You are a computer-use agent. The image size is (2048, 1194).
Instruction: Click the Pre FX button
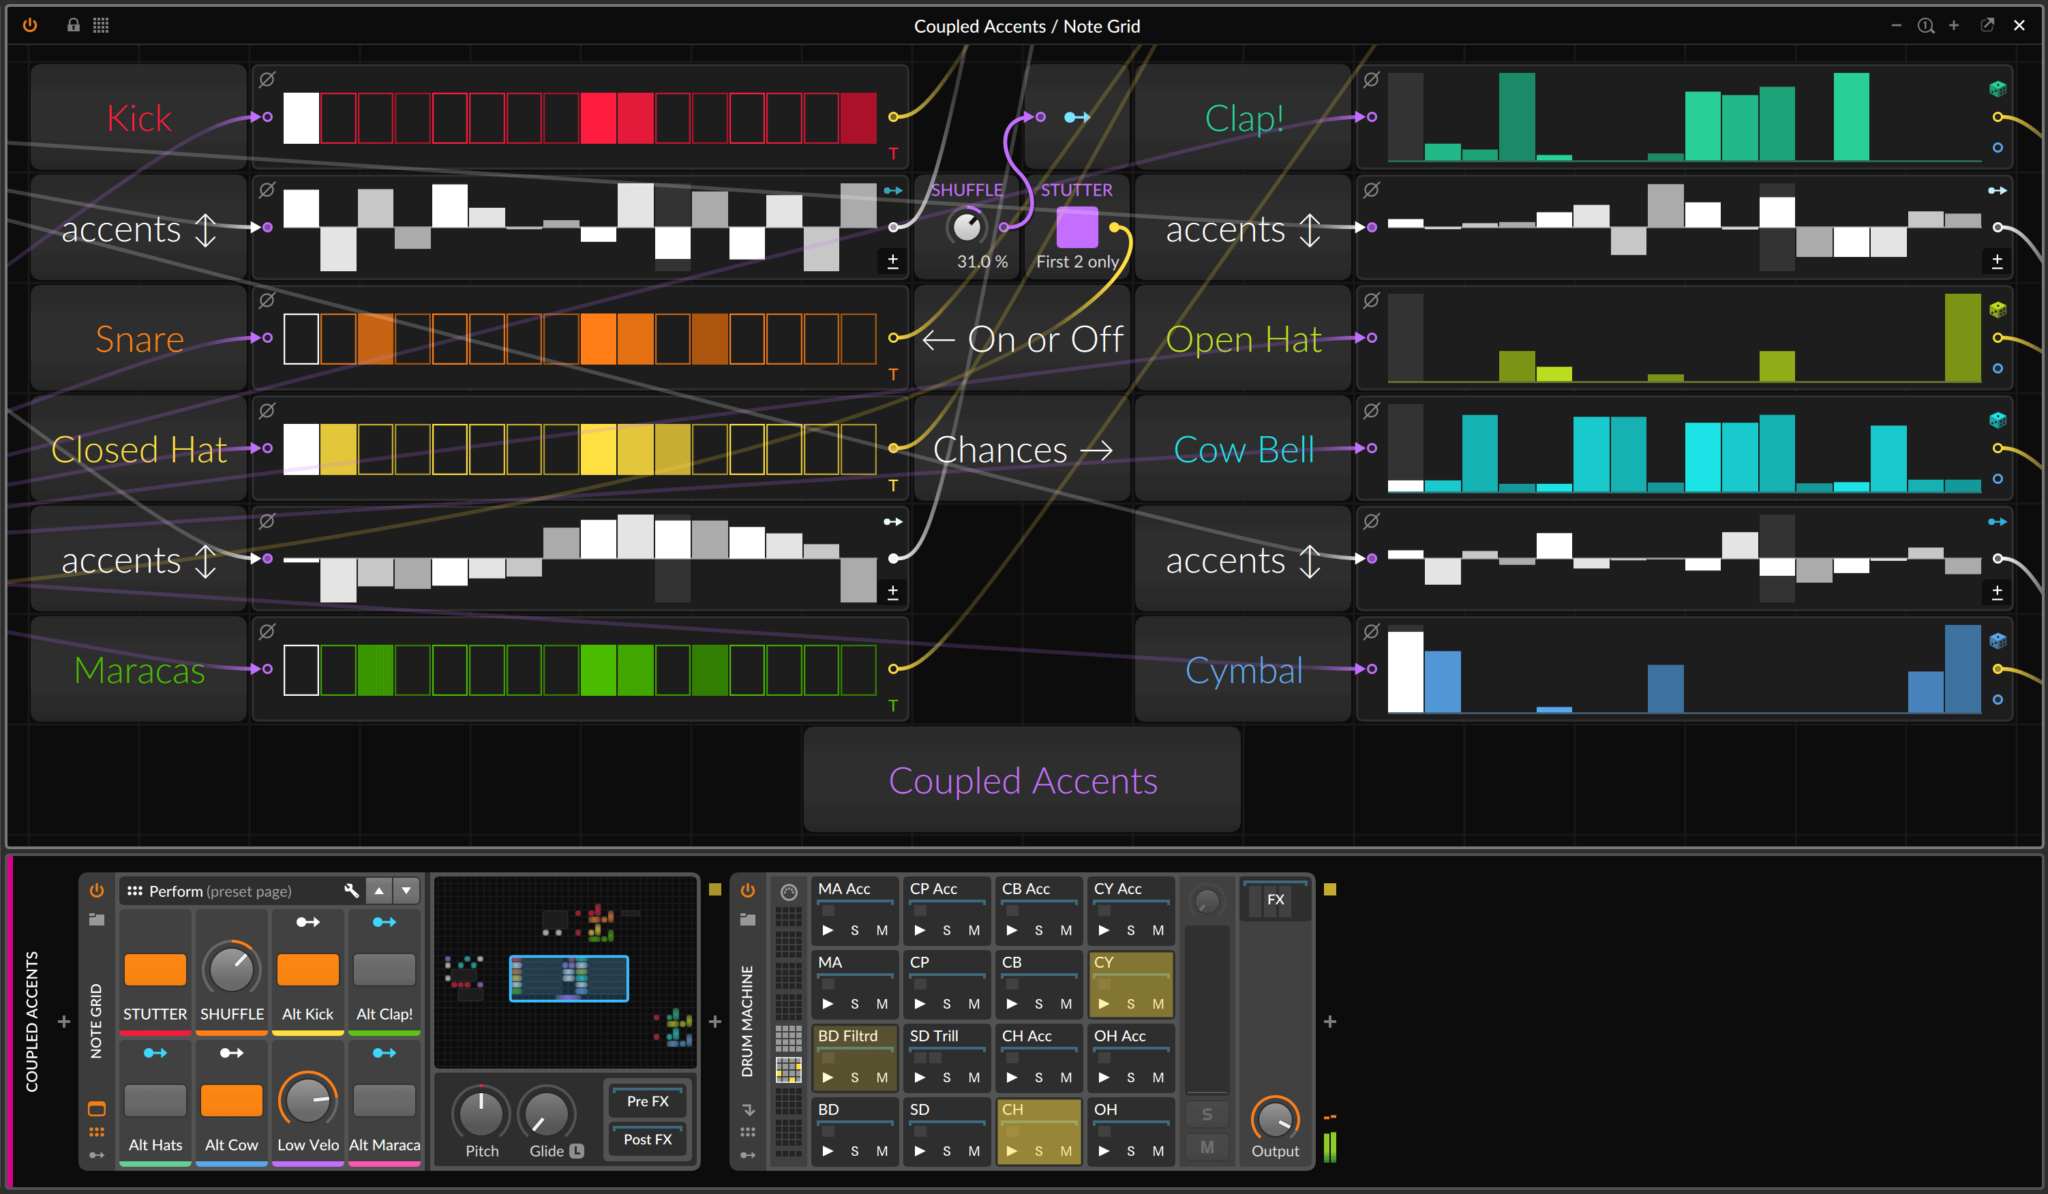[646, 1101]
